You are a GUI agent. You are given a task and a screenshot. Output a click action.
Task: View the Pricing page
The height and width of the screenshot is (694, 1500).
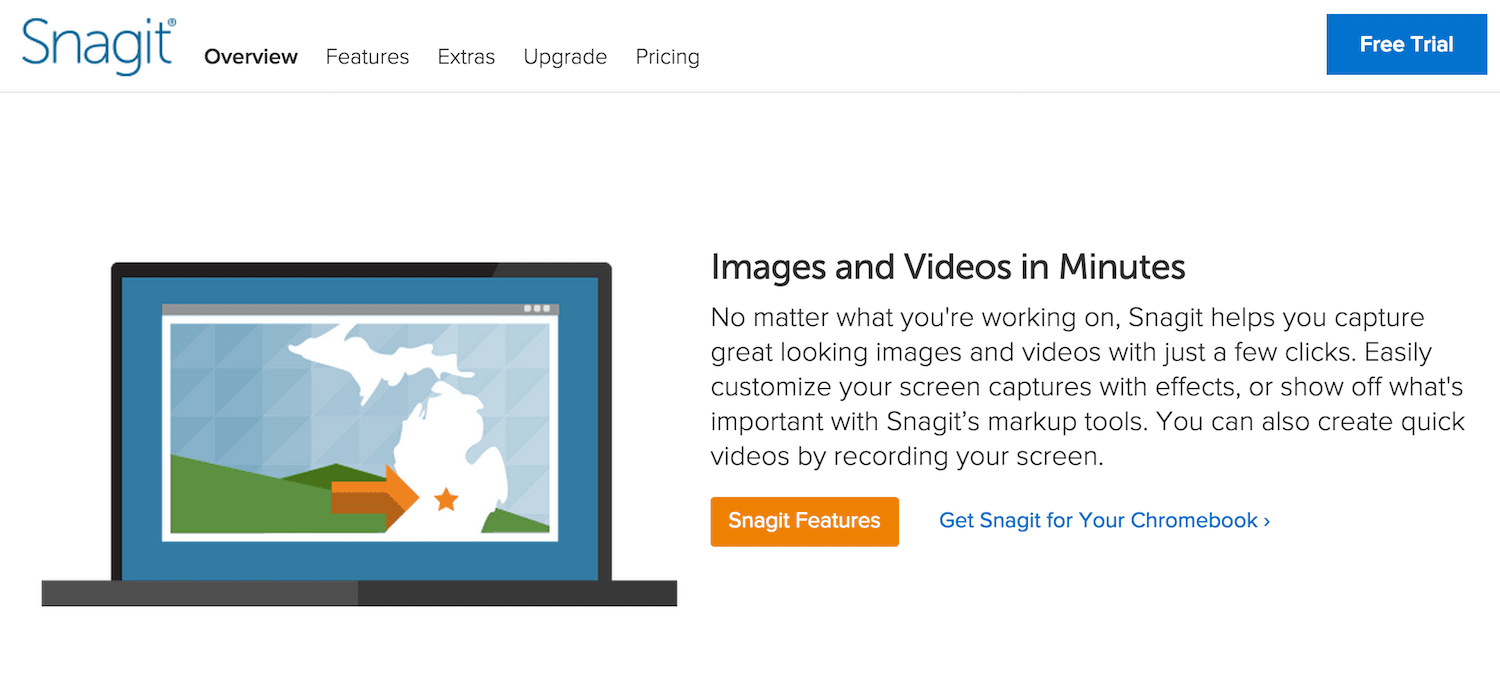pyautogui.click(x=667, y=58)
